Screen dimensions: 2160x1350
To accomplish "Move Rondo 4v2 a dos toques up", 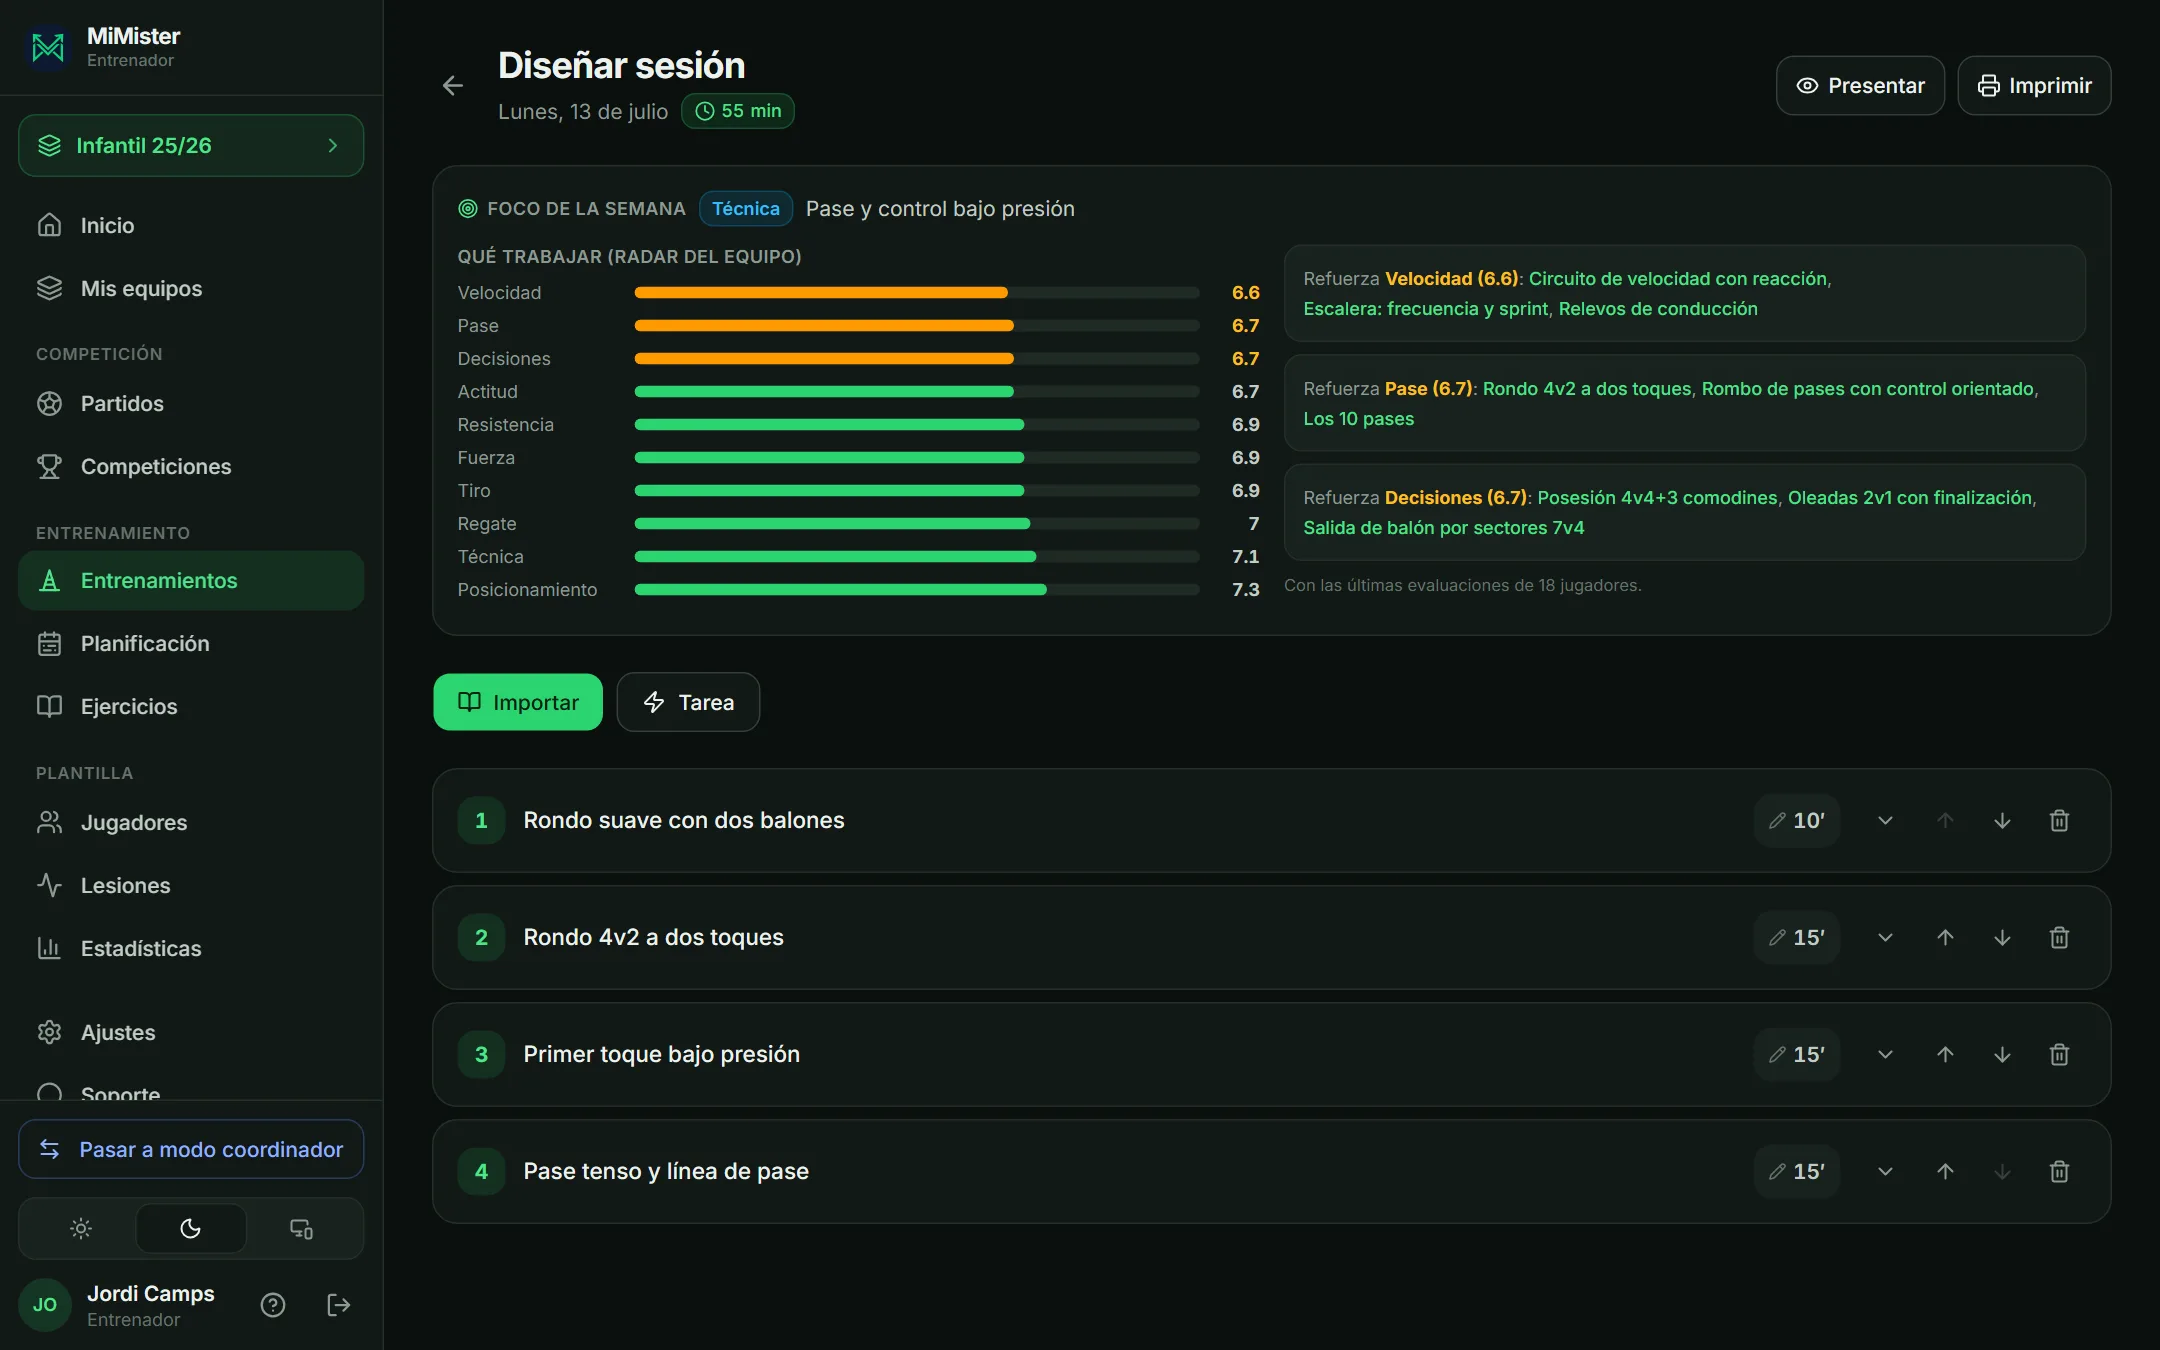I will 1945,938.
